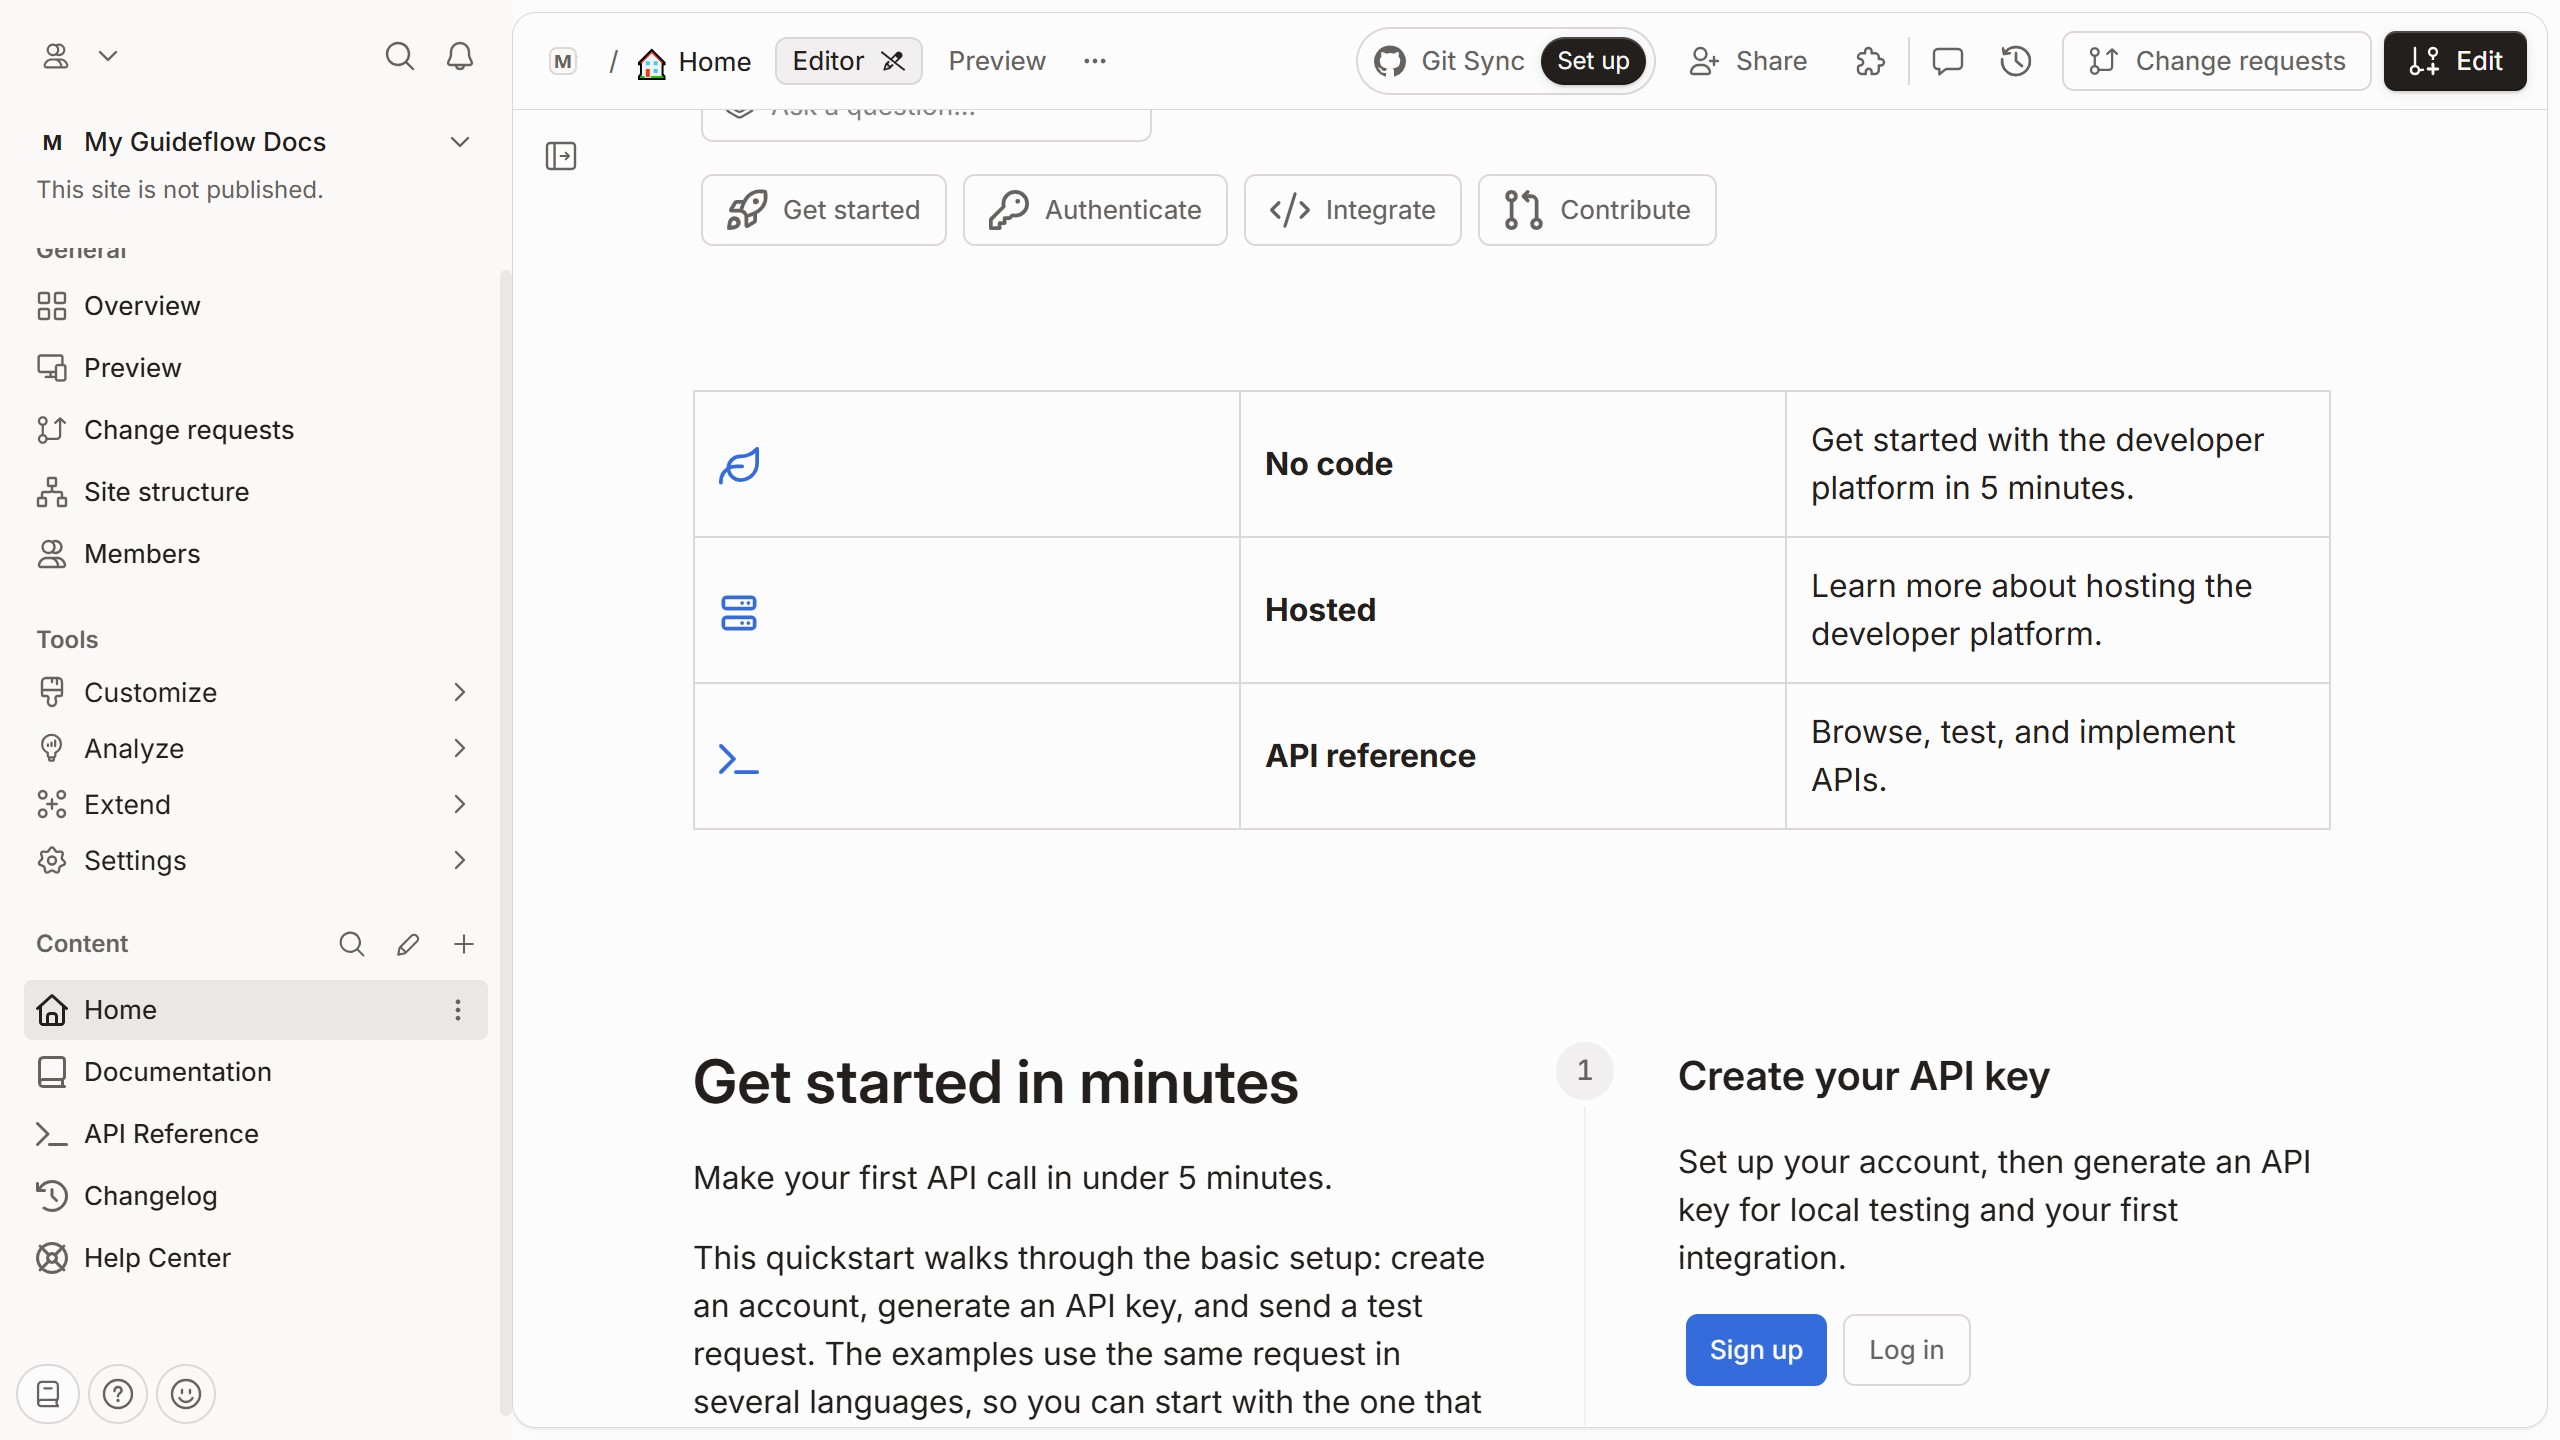Click the Get started button
The width and height of the screenshot is (2560, 1440).
point(823,210)
